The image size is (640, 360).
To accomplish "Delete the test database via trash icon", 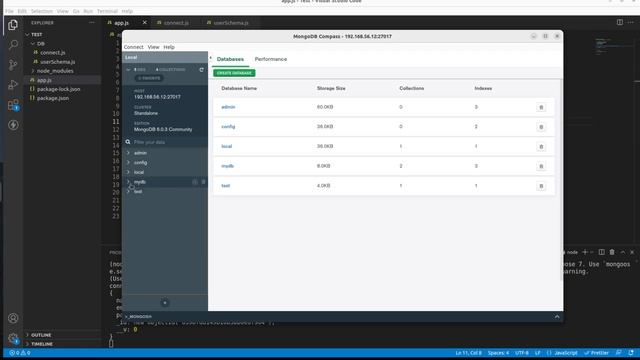I will 541,186.
